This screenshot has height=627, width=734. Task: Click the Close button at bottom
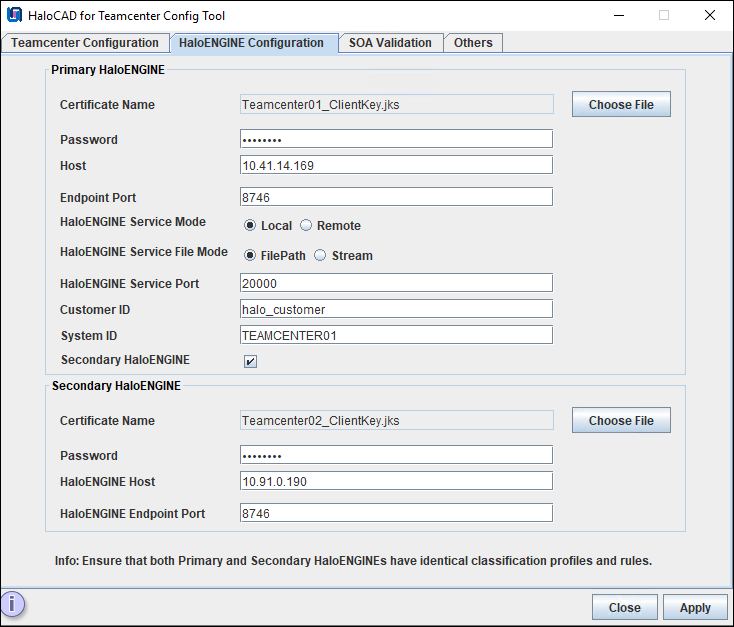click(624, 607)
